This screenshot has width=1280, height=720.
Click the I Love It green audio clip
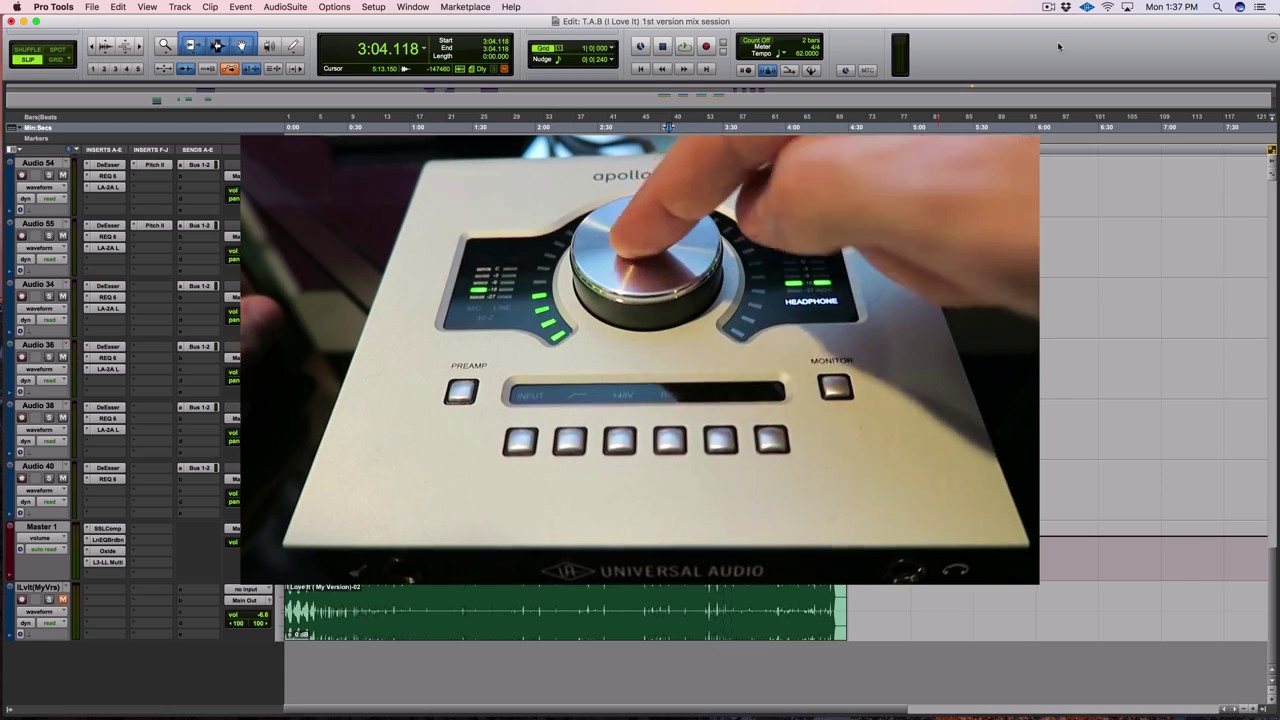tap(565, 612)
